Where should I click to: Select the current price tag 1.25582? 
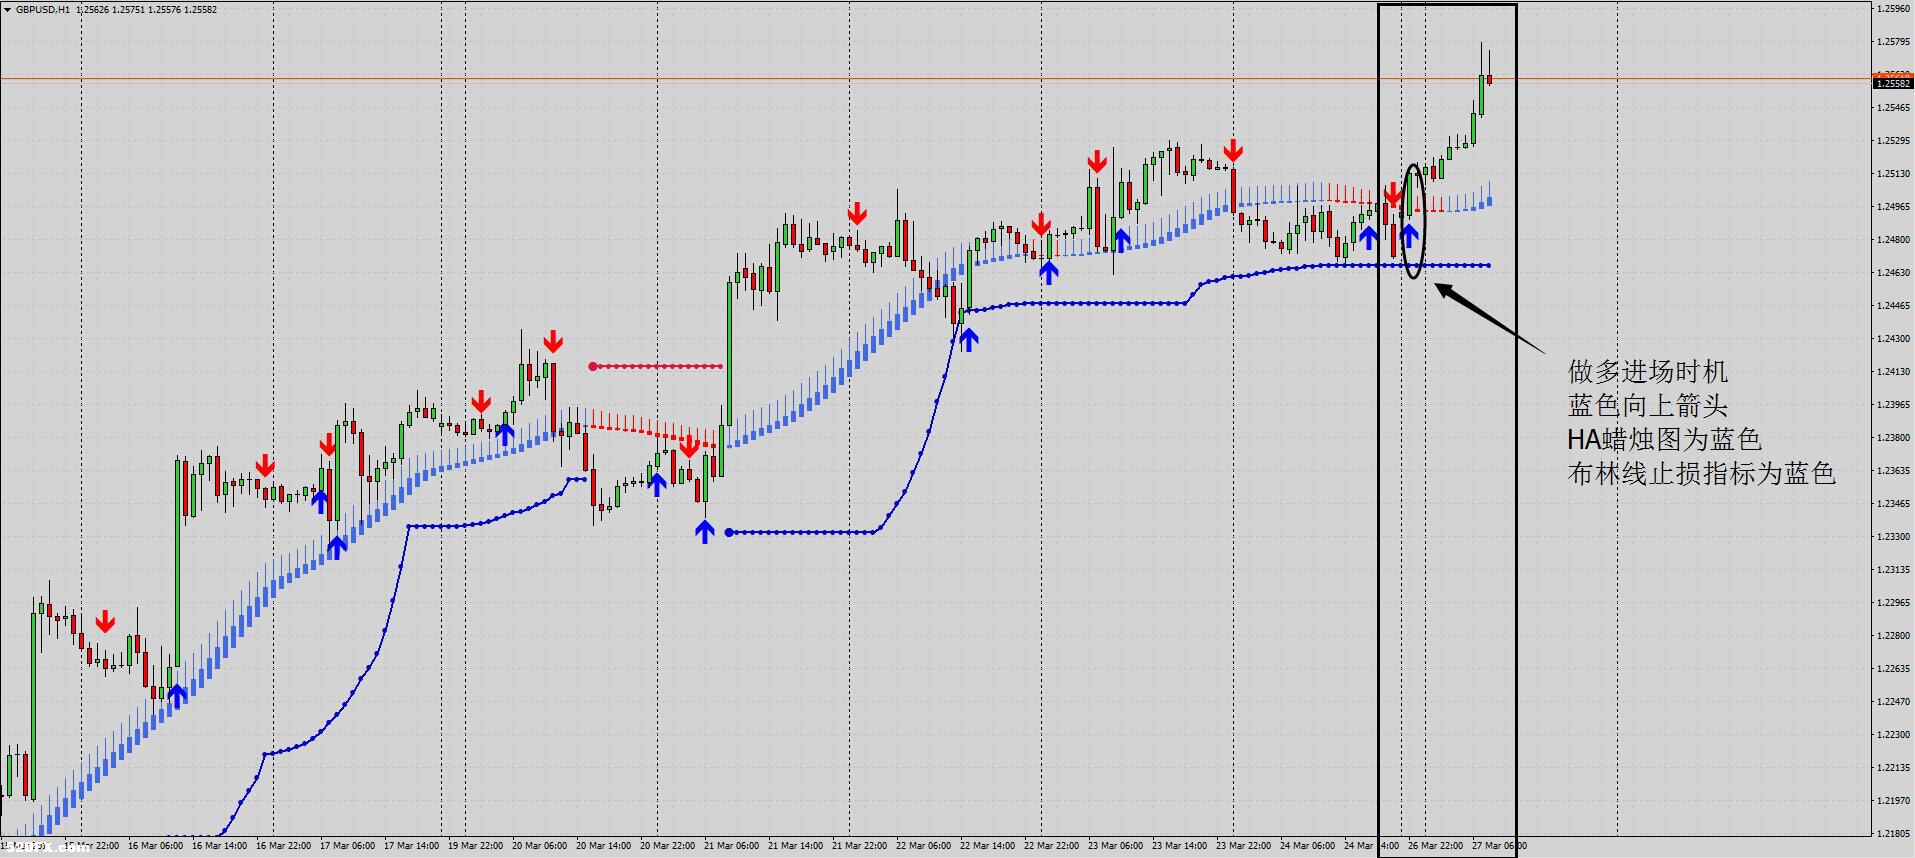[x=1892, y=83]
